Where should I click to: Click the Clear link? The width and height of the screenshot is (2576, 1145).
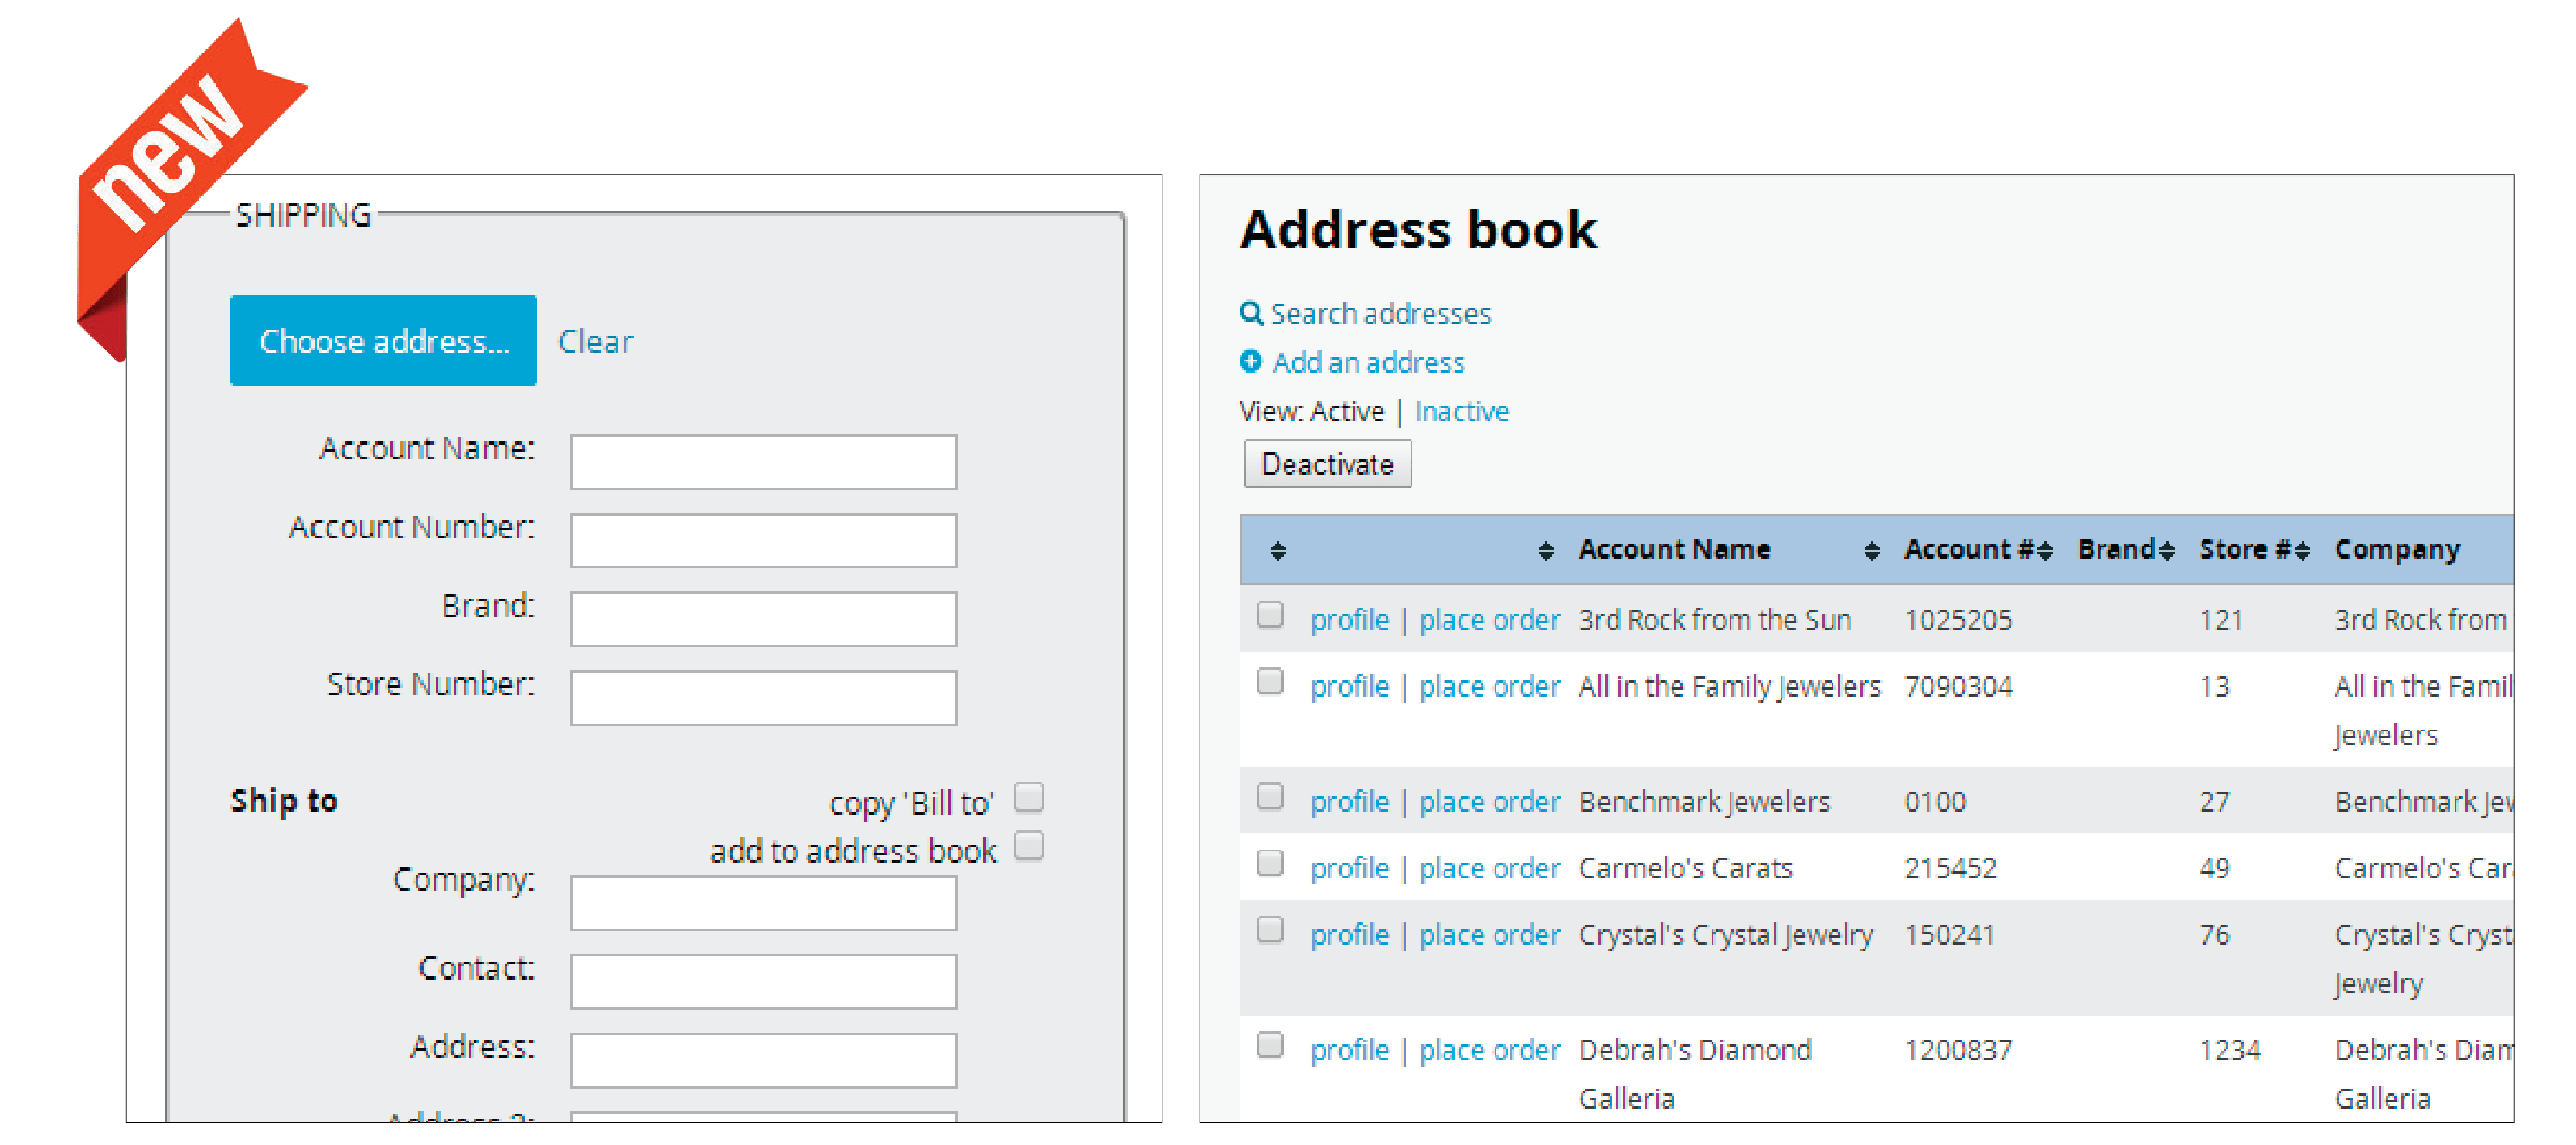tap(595, 342)
